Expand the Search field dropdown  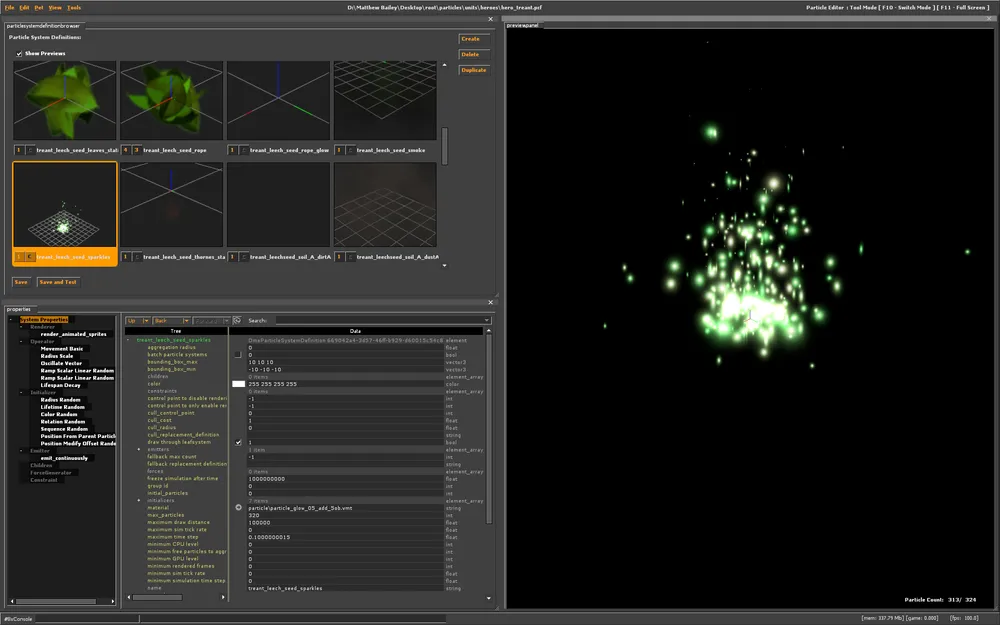pos(486,320)
